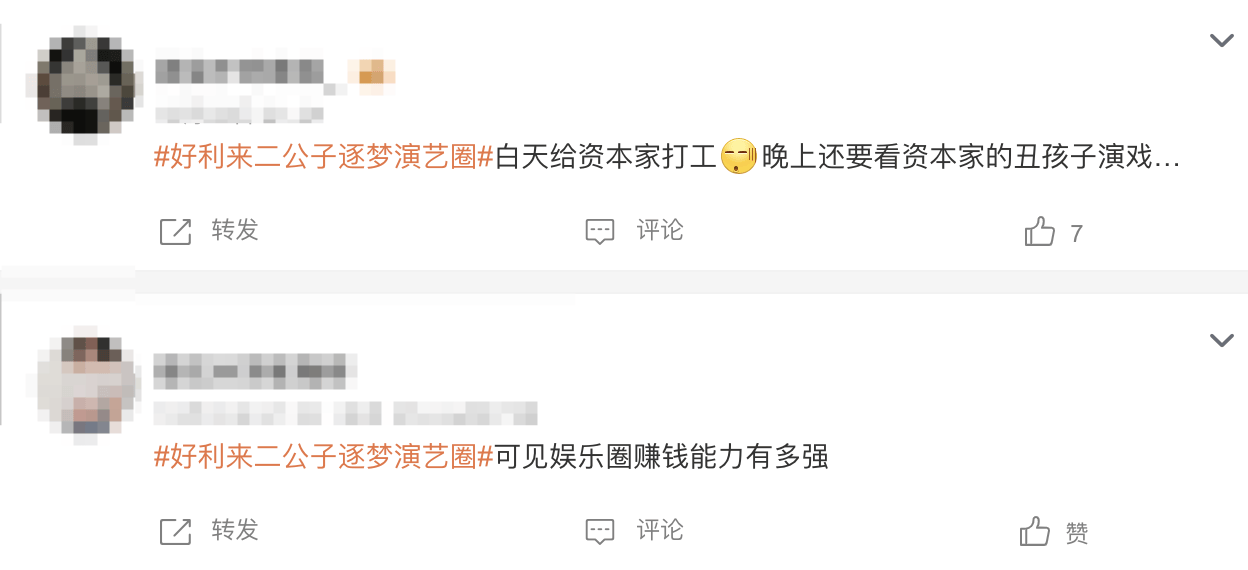Click the thumbs-up icon beside 赞
The image size is (1248, 570).
tap(1035, 532)
